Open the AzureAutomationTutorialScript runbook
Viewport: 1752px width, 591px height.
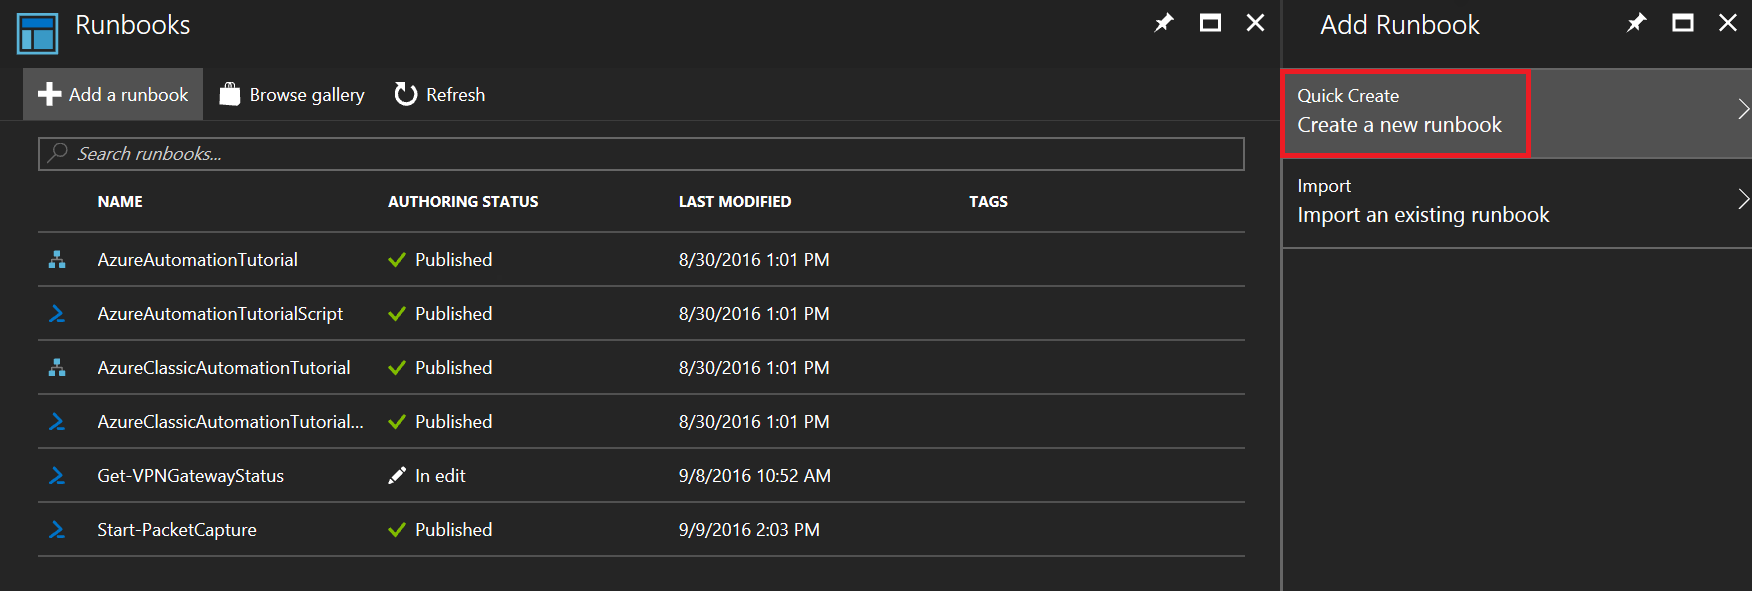[x=220, y=314]
